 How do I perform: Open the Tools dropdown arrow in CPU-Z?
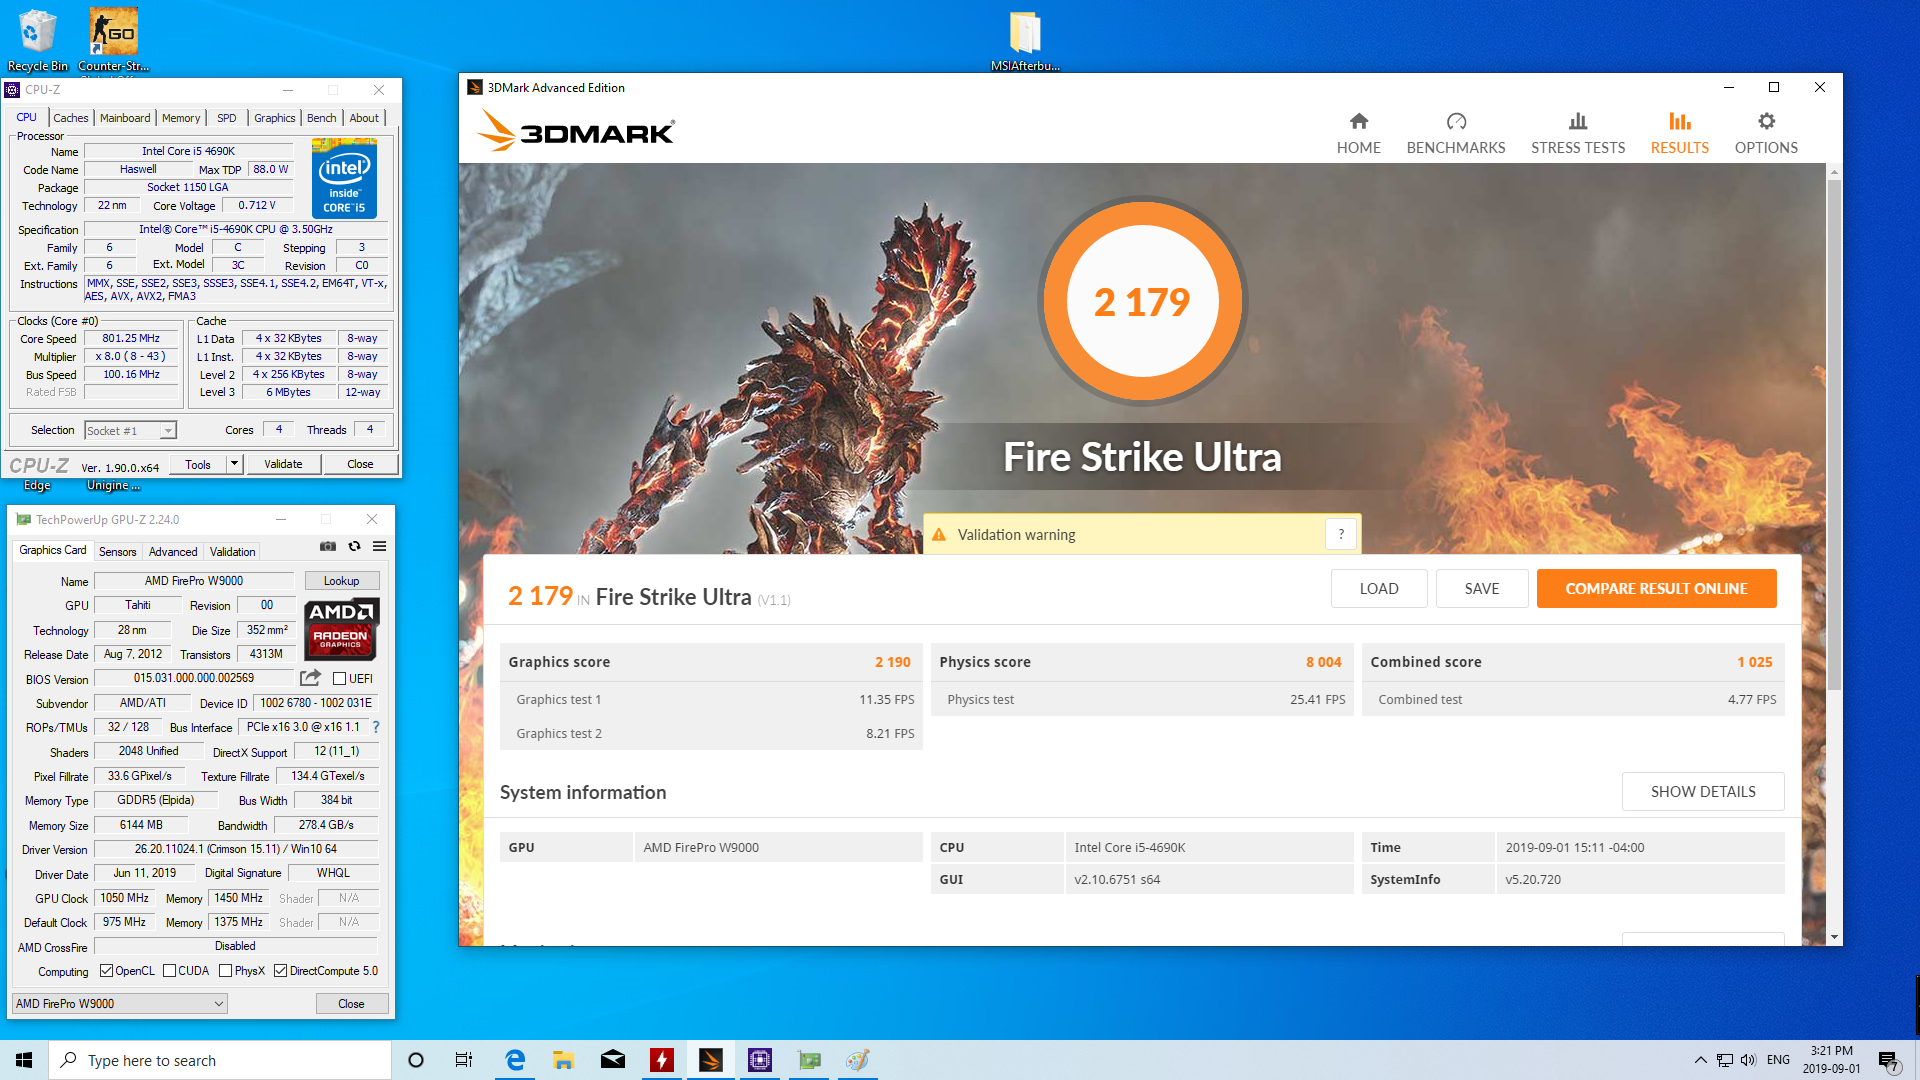pos(234,464)
